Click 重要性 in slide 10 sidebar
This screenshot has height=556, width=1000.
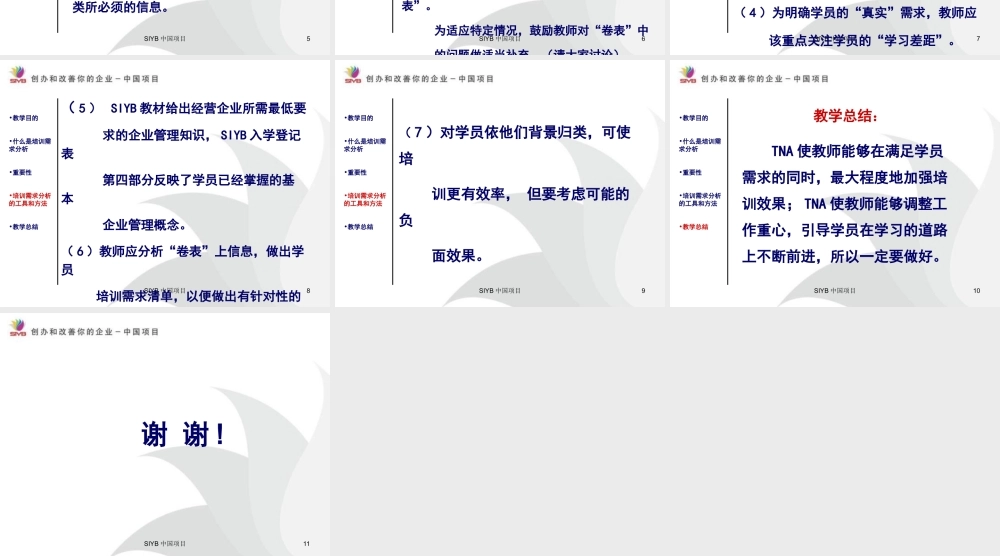pyautogui.click(x=690, y=172)
